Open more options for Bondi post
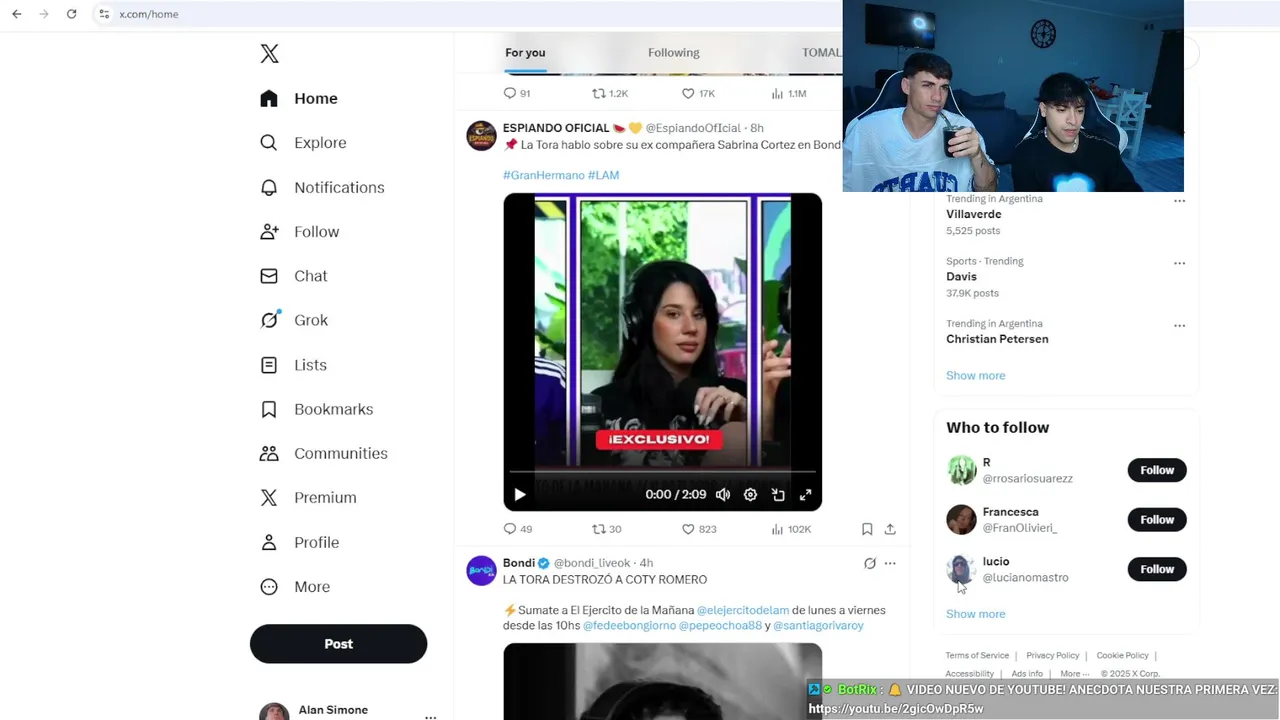 [x=890, y=563]
